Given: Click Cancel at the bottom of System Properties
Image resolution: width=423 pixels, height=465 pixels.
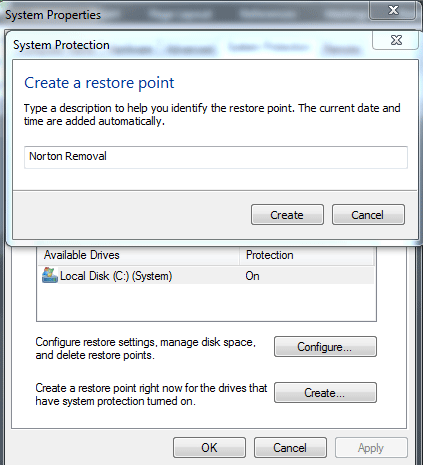Looking at the screenshot, I should point(290,447).
